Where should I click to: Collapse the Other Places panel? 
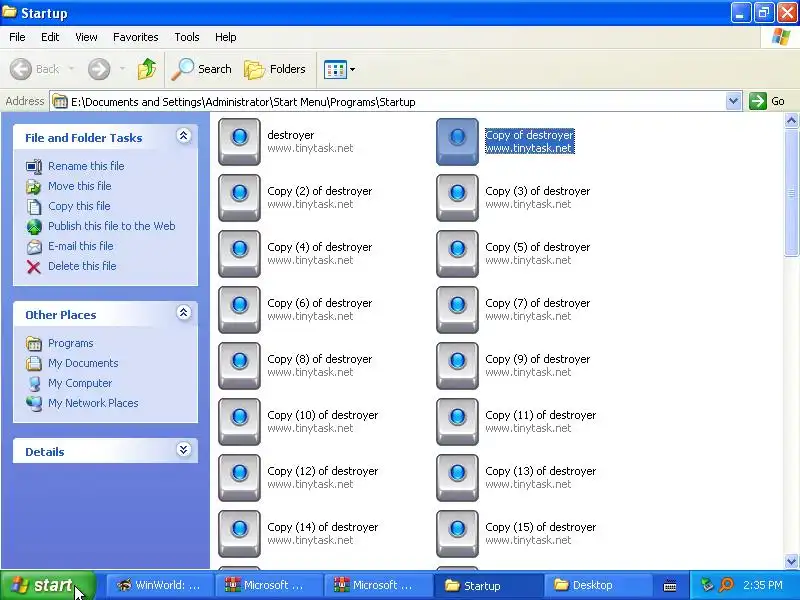184,313
